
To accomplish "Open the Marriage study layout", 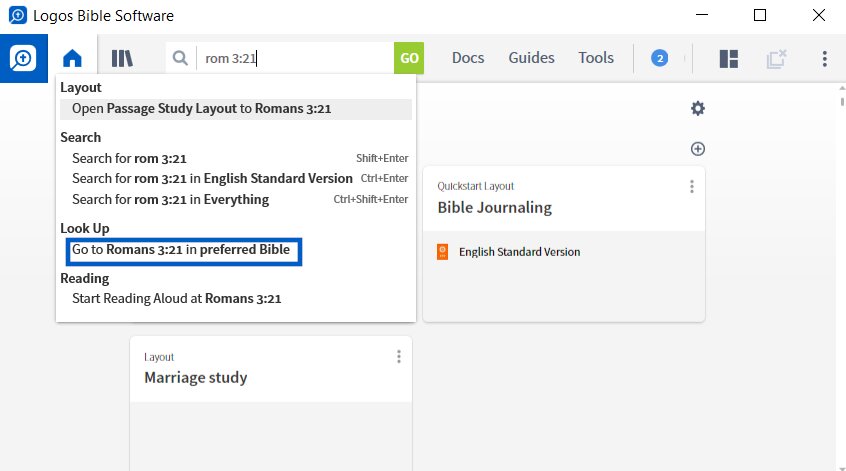I will 195,378.
